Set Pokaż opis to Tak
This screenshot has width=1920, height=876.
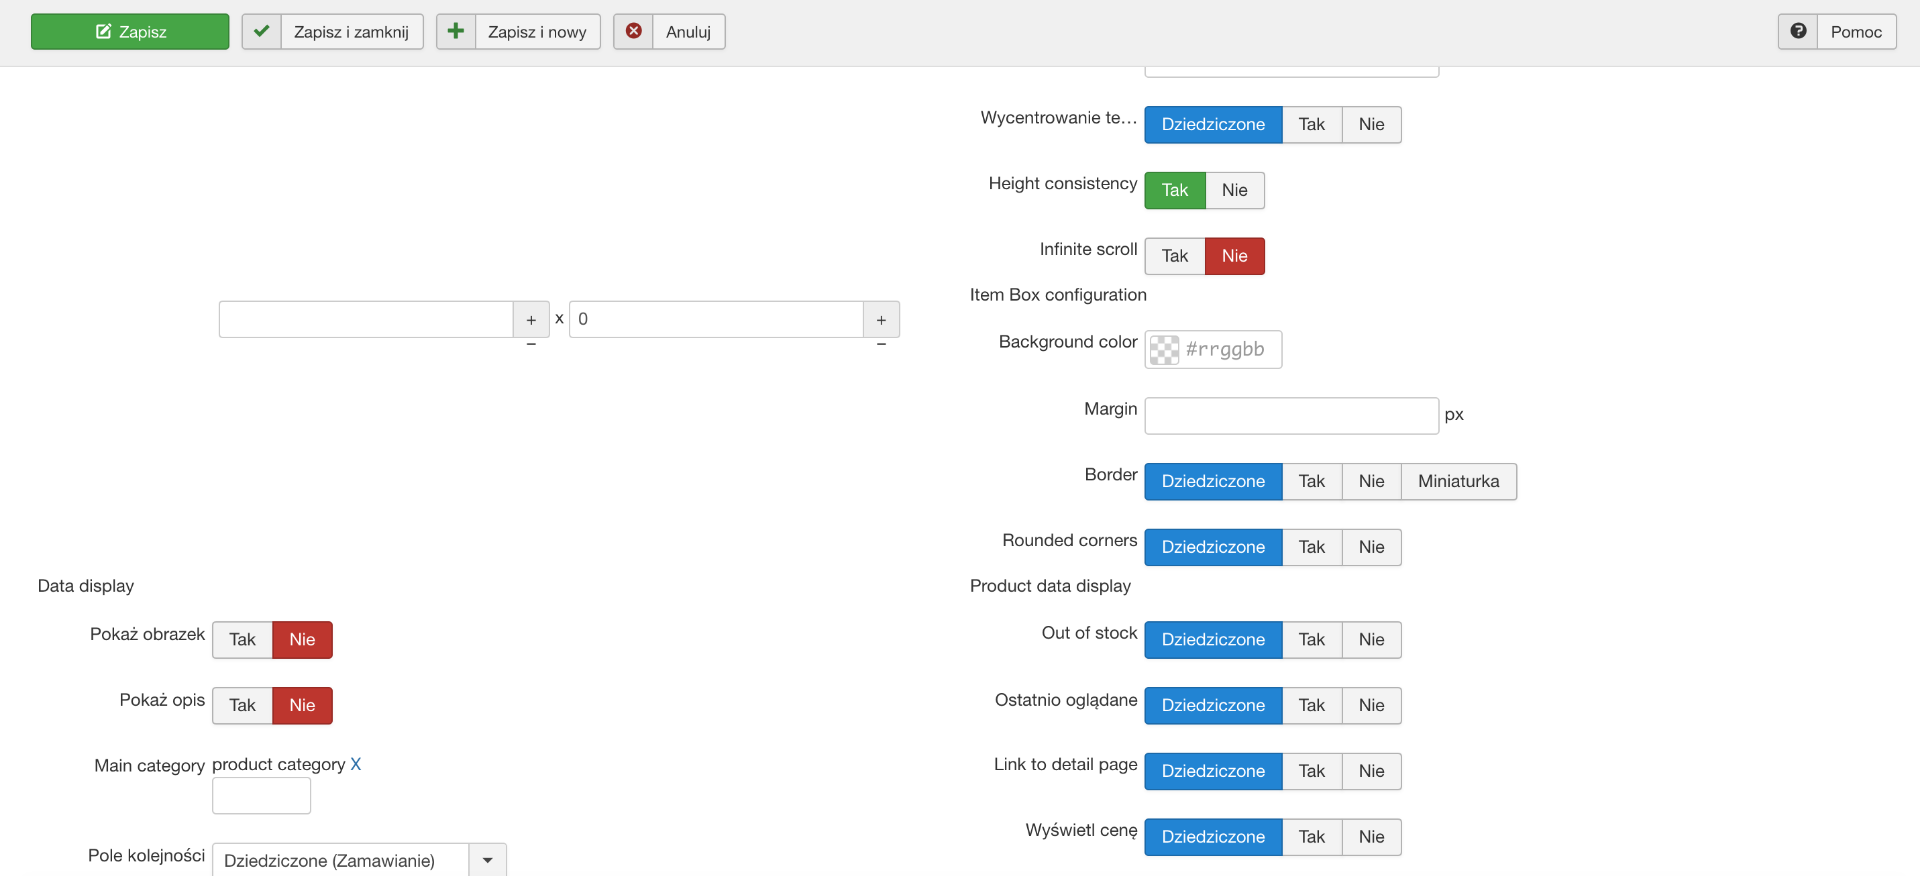click(242, 706)
